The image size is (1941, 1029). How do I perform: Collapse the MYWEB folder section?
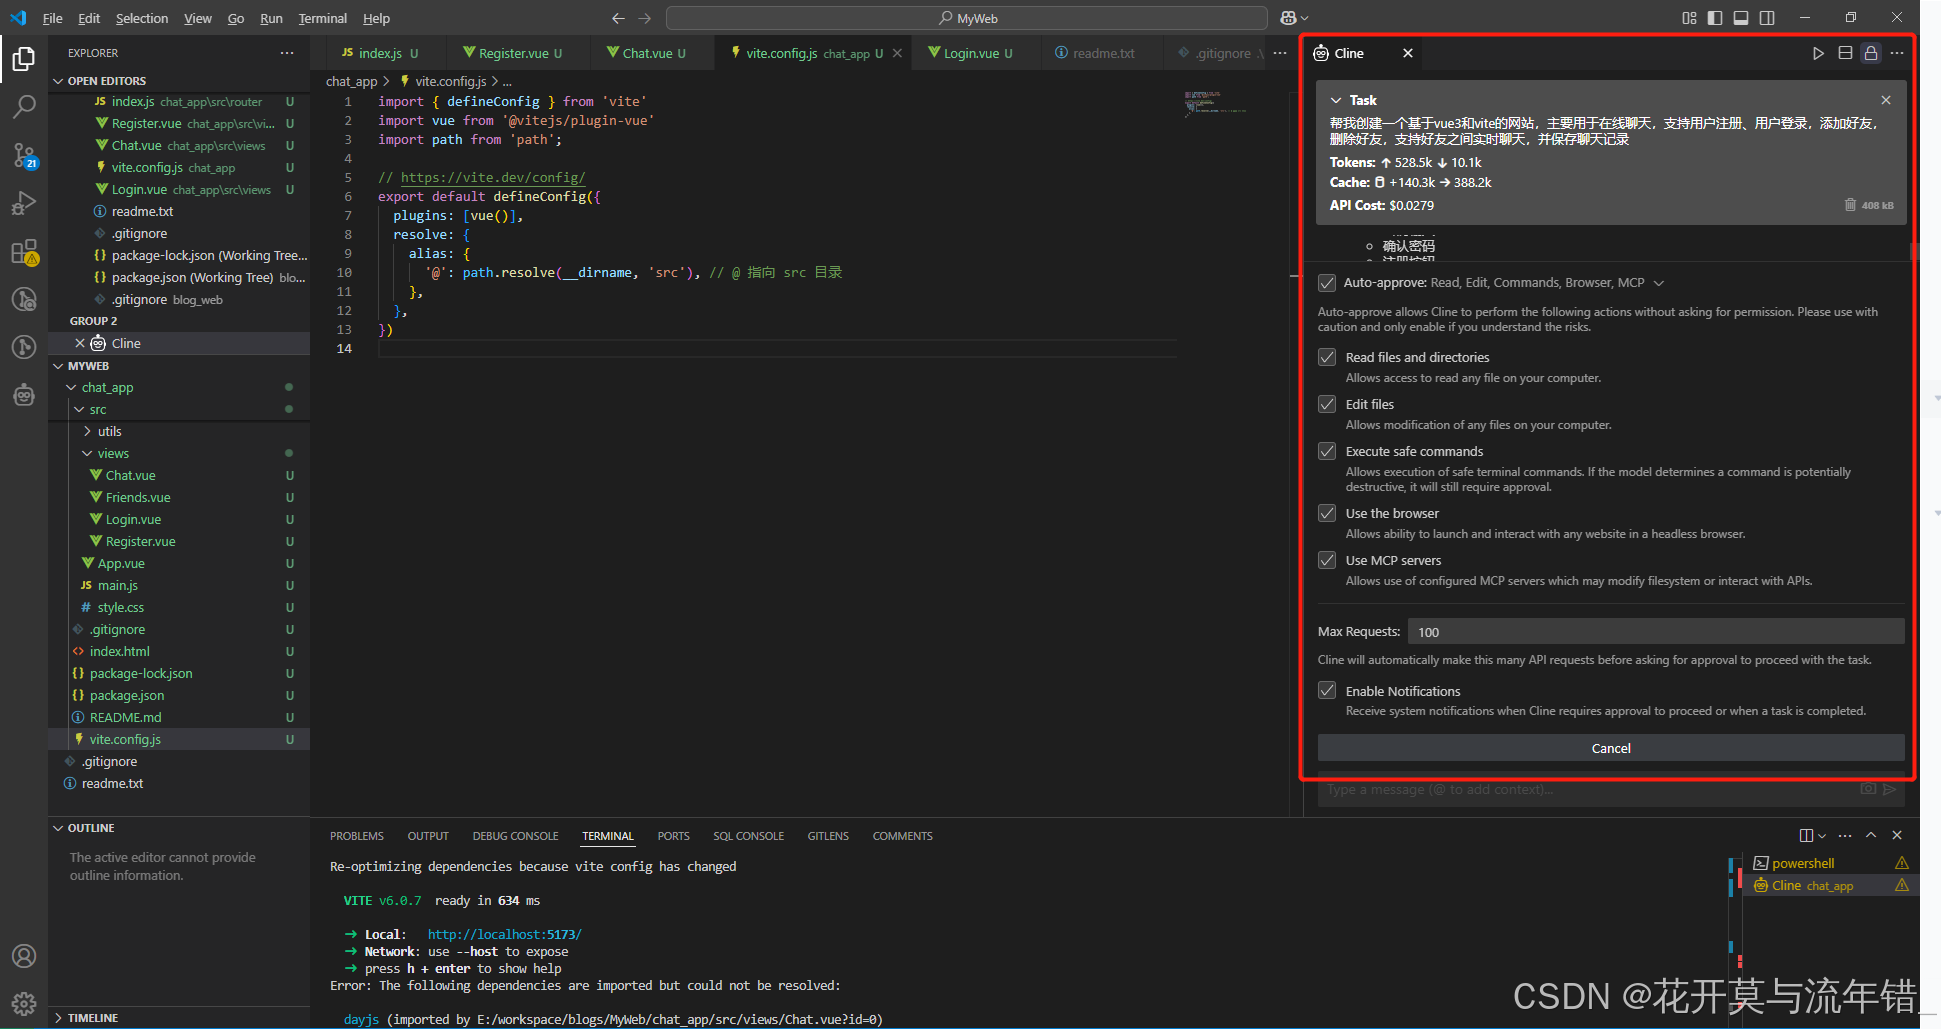pos(58,366)
